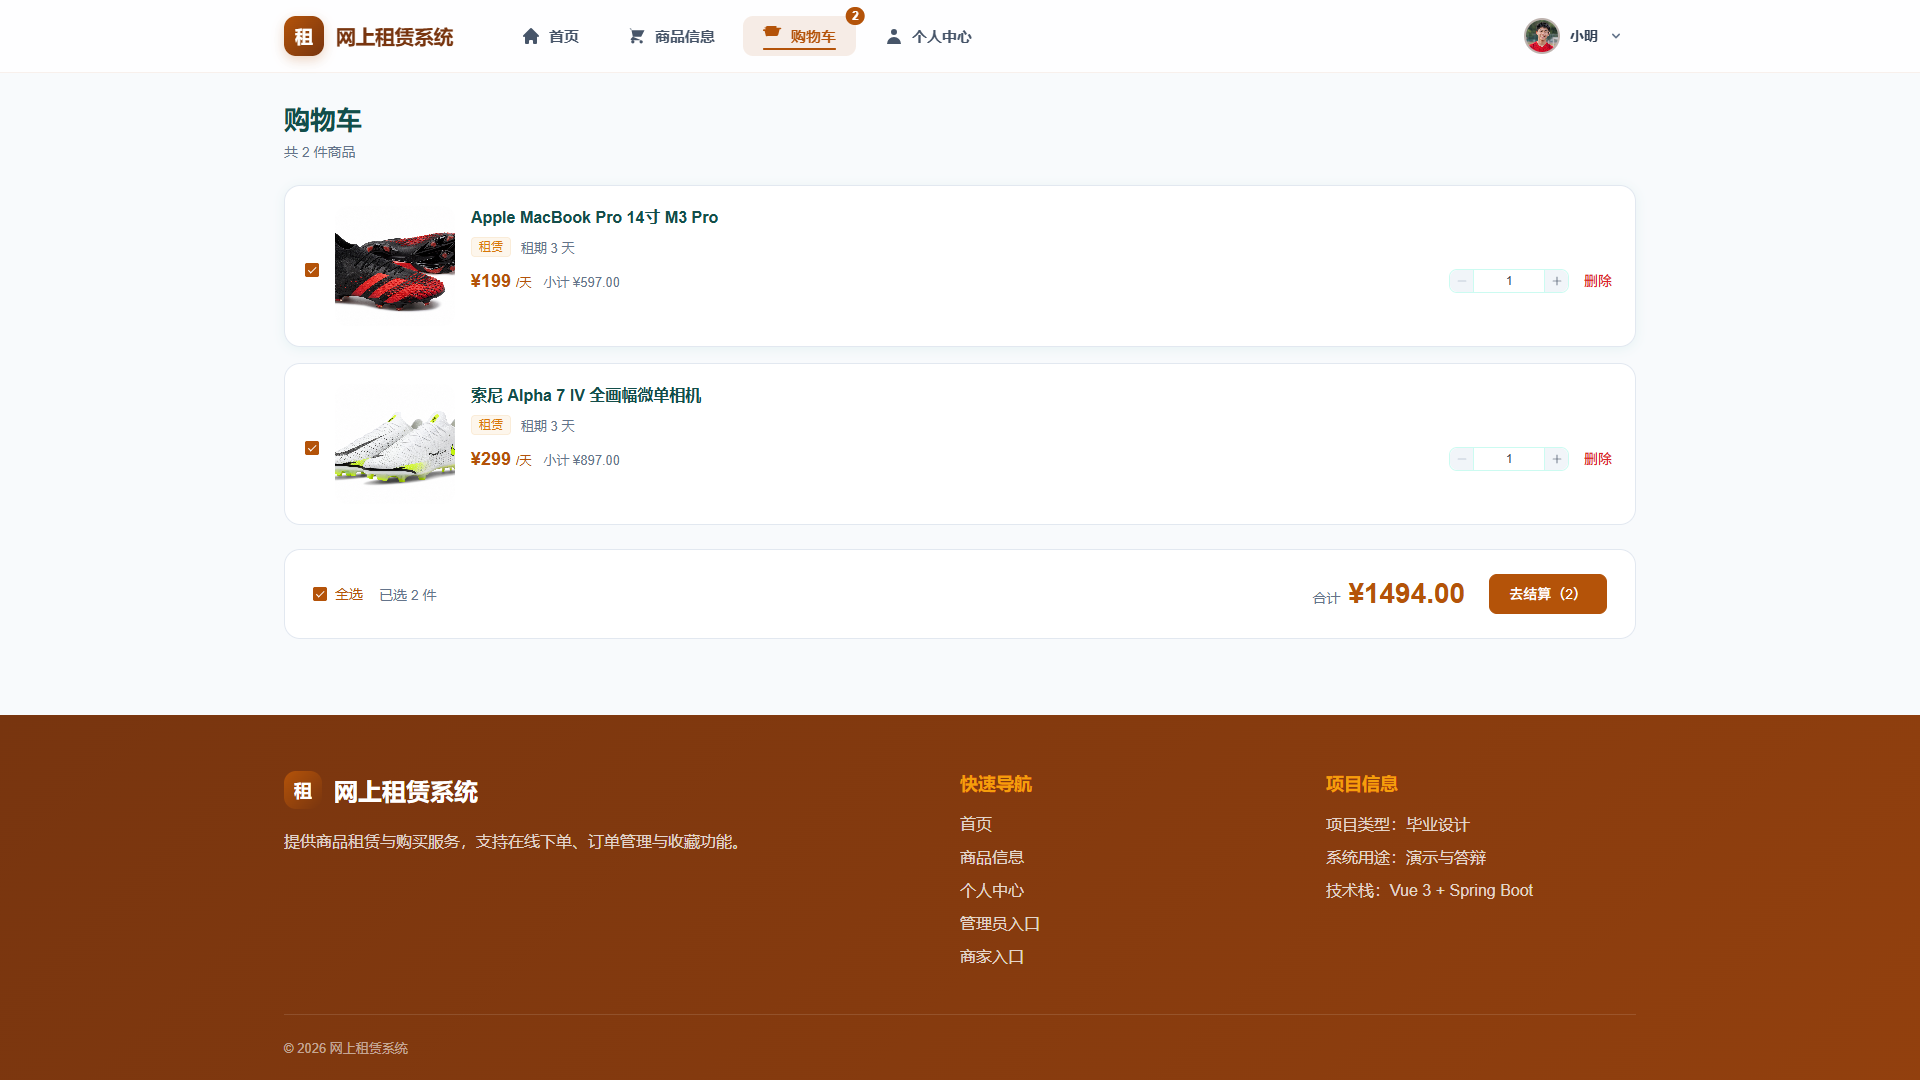1920x1080 pixels.
Task: Toggle the 全选 select-all checkbox
Action: click(320, 594)
